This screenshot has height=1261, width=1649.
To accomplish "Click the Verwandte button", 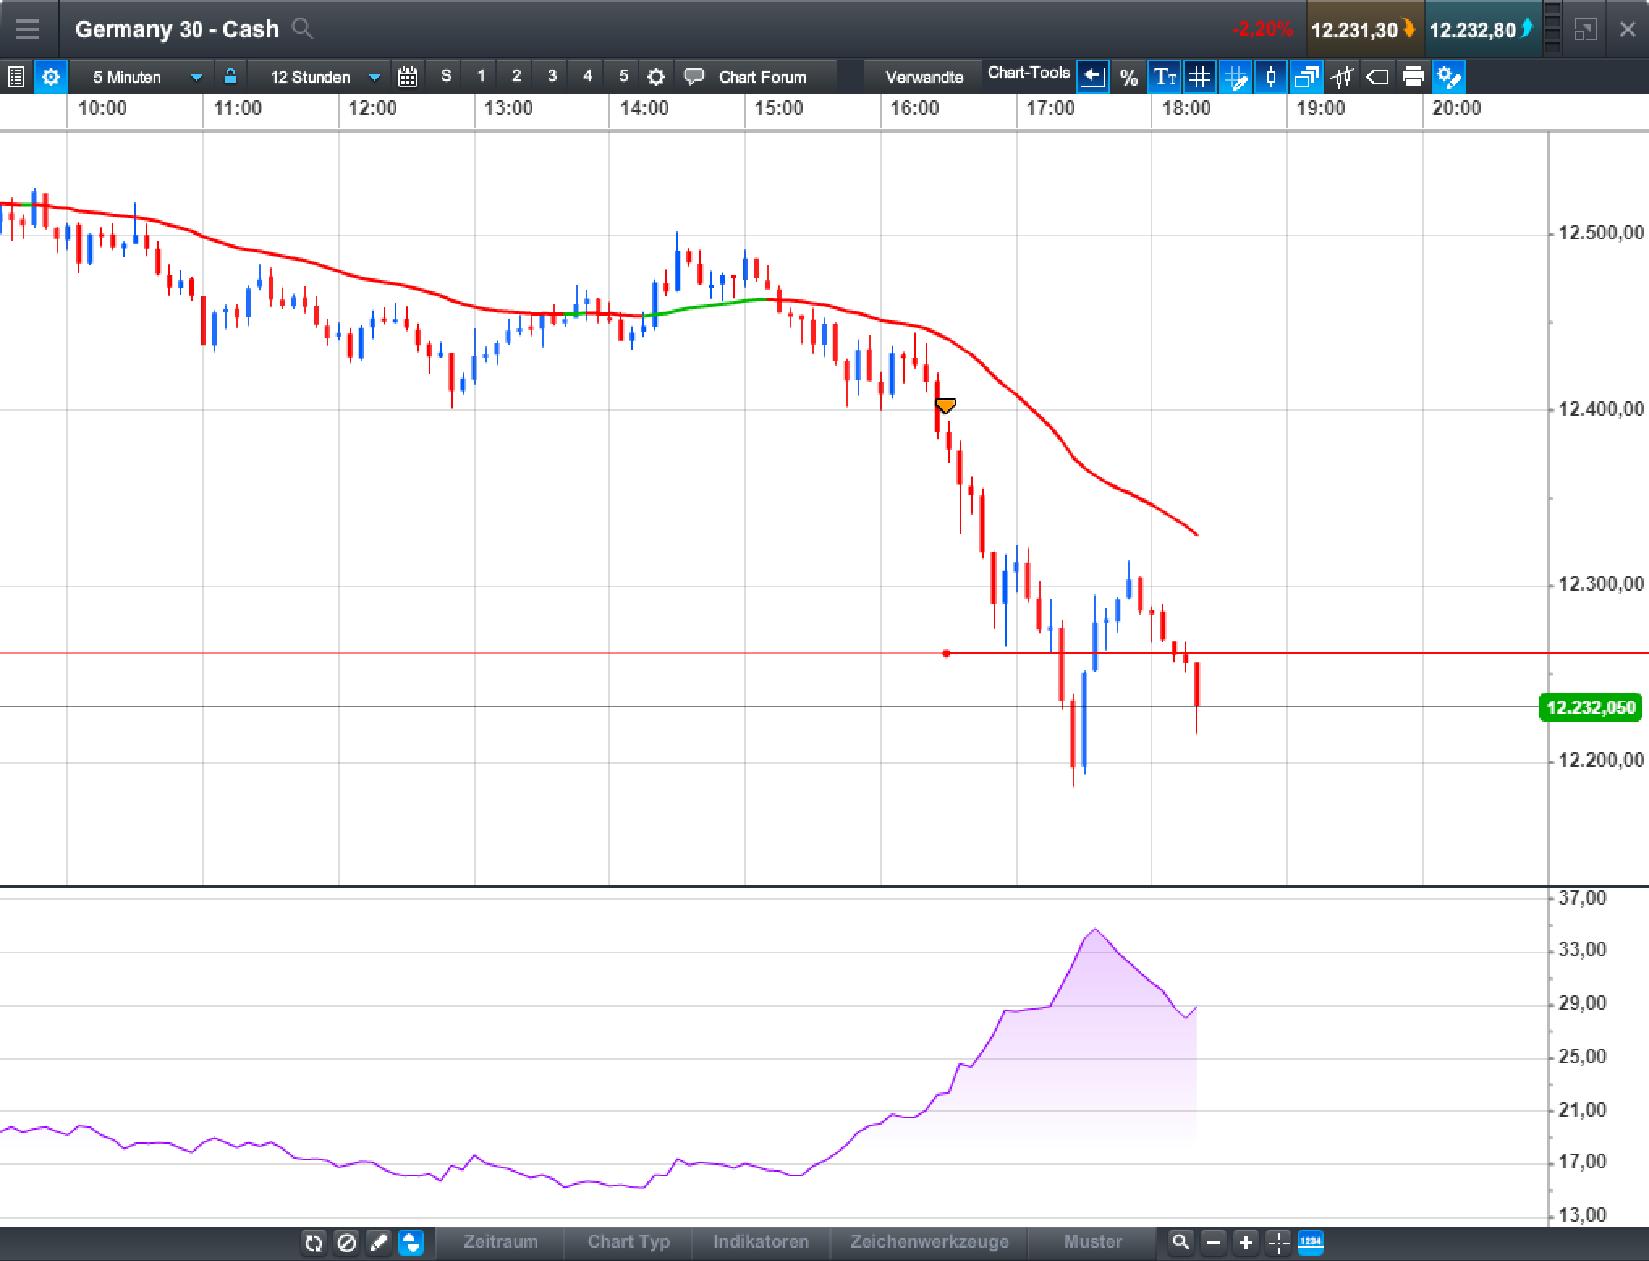I will point(921,76).
